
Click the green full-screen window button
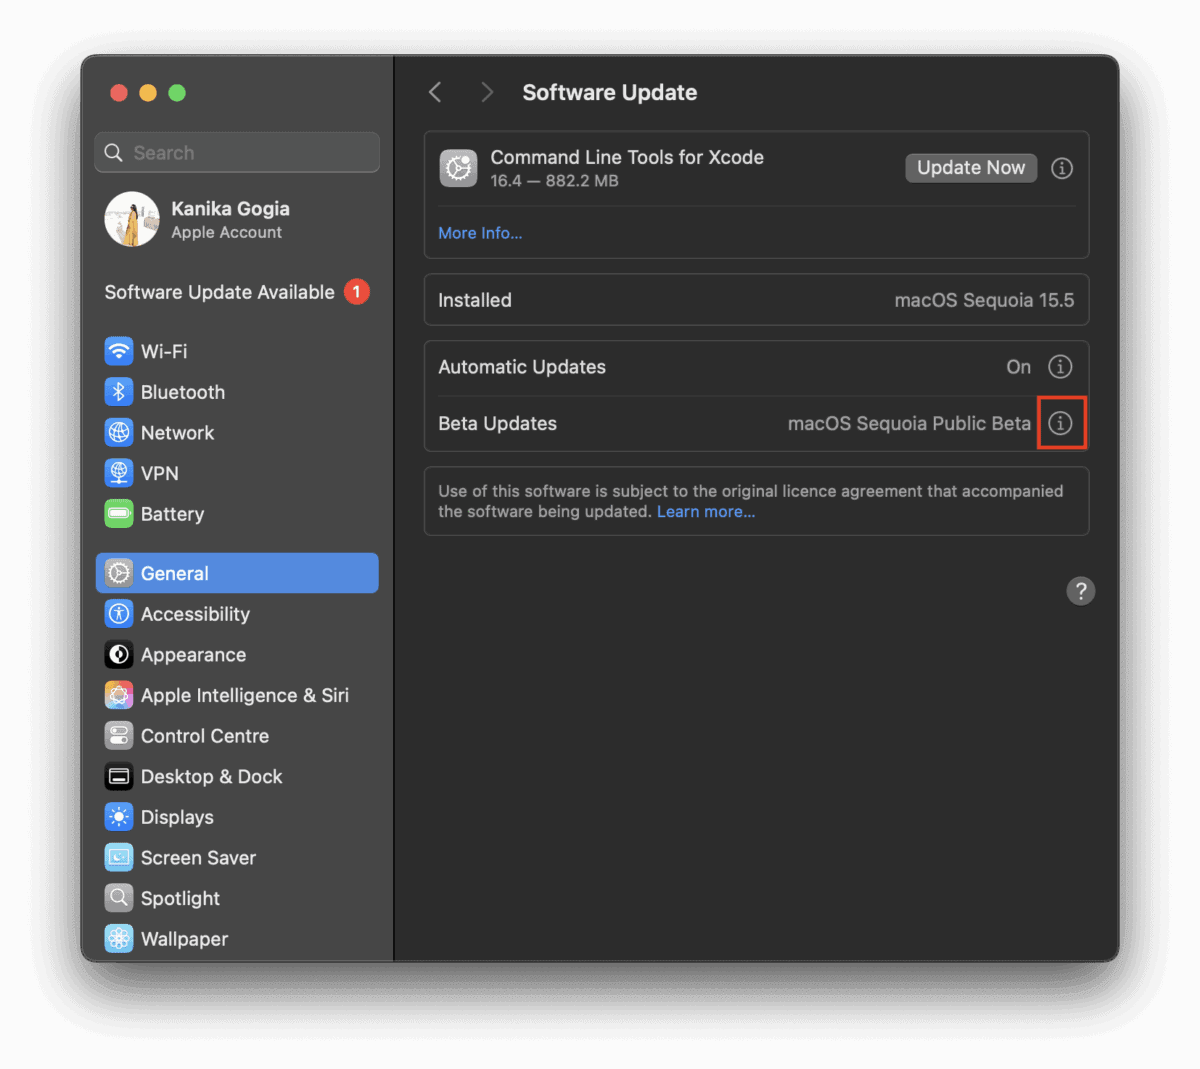tap(177, 93)
